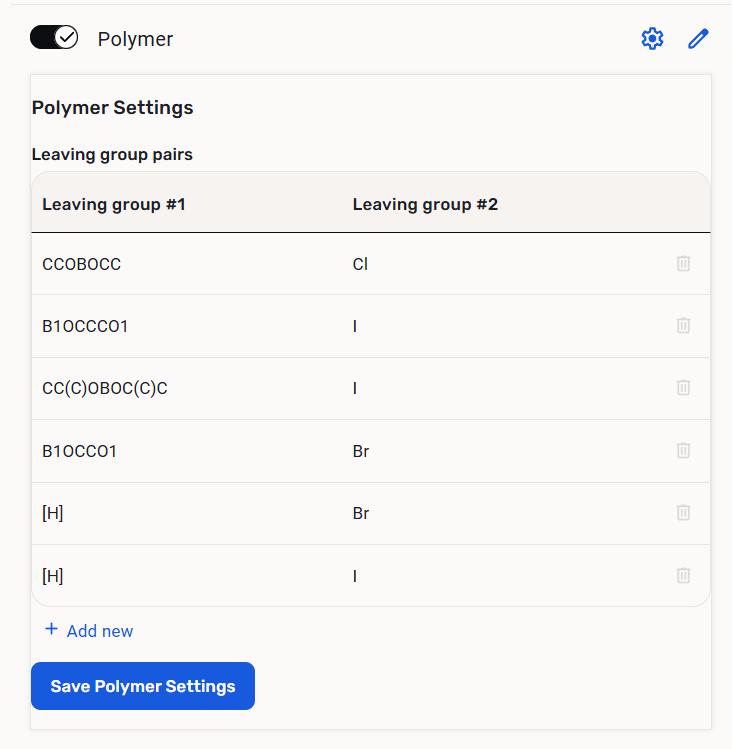Delete the CCOBOCC and Cl pair
The width and height of the screenshot is (732, 749).
click(683, 264)
